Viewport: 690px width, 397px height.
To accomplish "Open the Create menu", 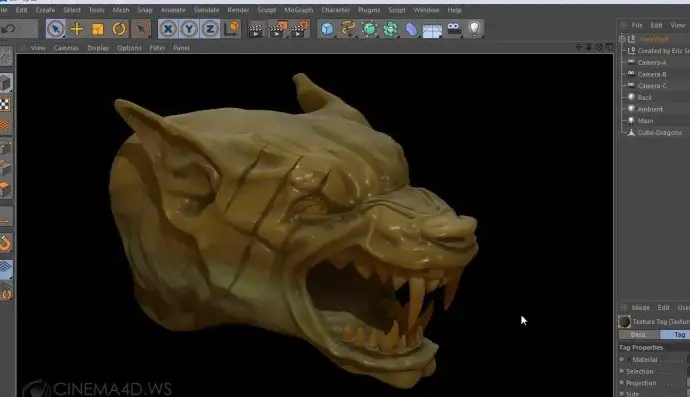I will tap(45, 10).
